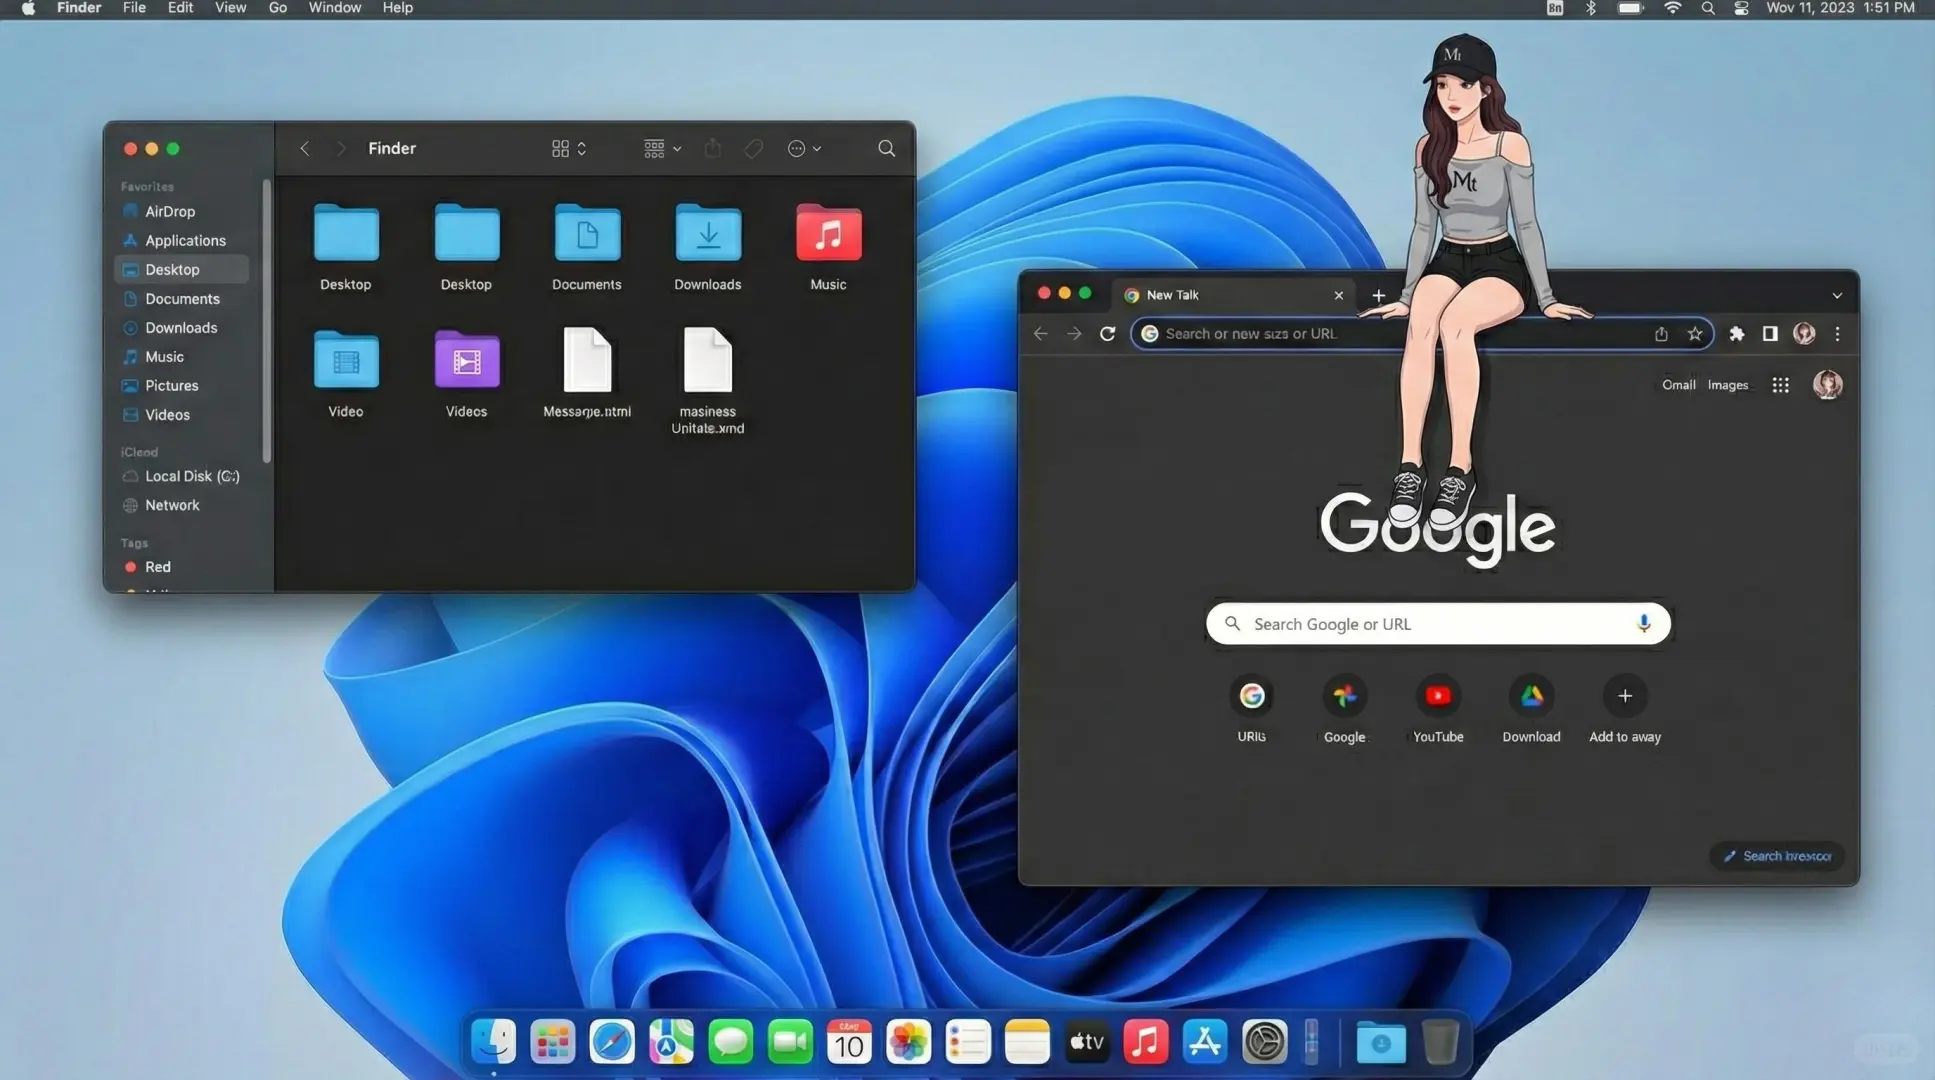Click the voice search microphone in the Google search box
This screenshot has width=1935, height=1080.
tap(1643, 623)
